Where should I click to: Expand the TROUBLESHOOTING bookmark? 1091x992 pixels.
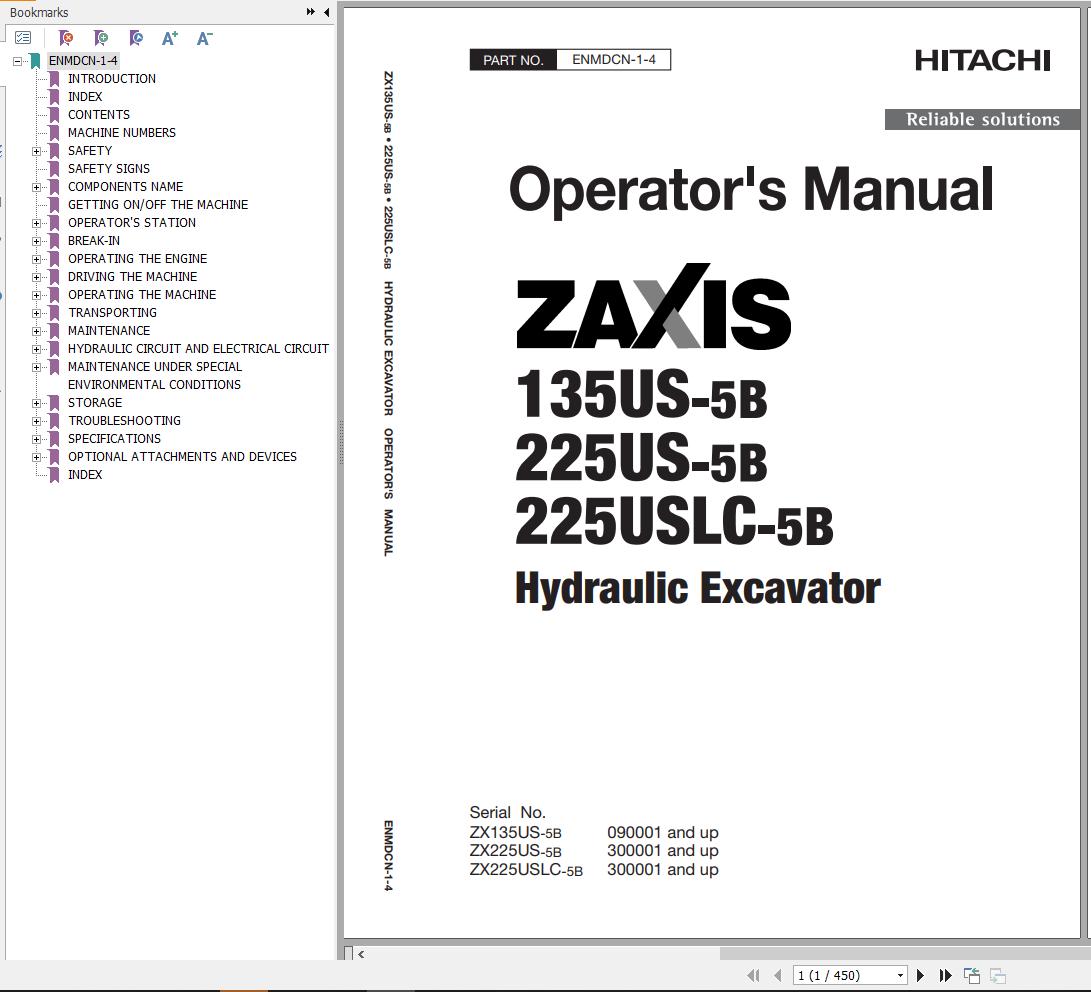coord(36,422)
